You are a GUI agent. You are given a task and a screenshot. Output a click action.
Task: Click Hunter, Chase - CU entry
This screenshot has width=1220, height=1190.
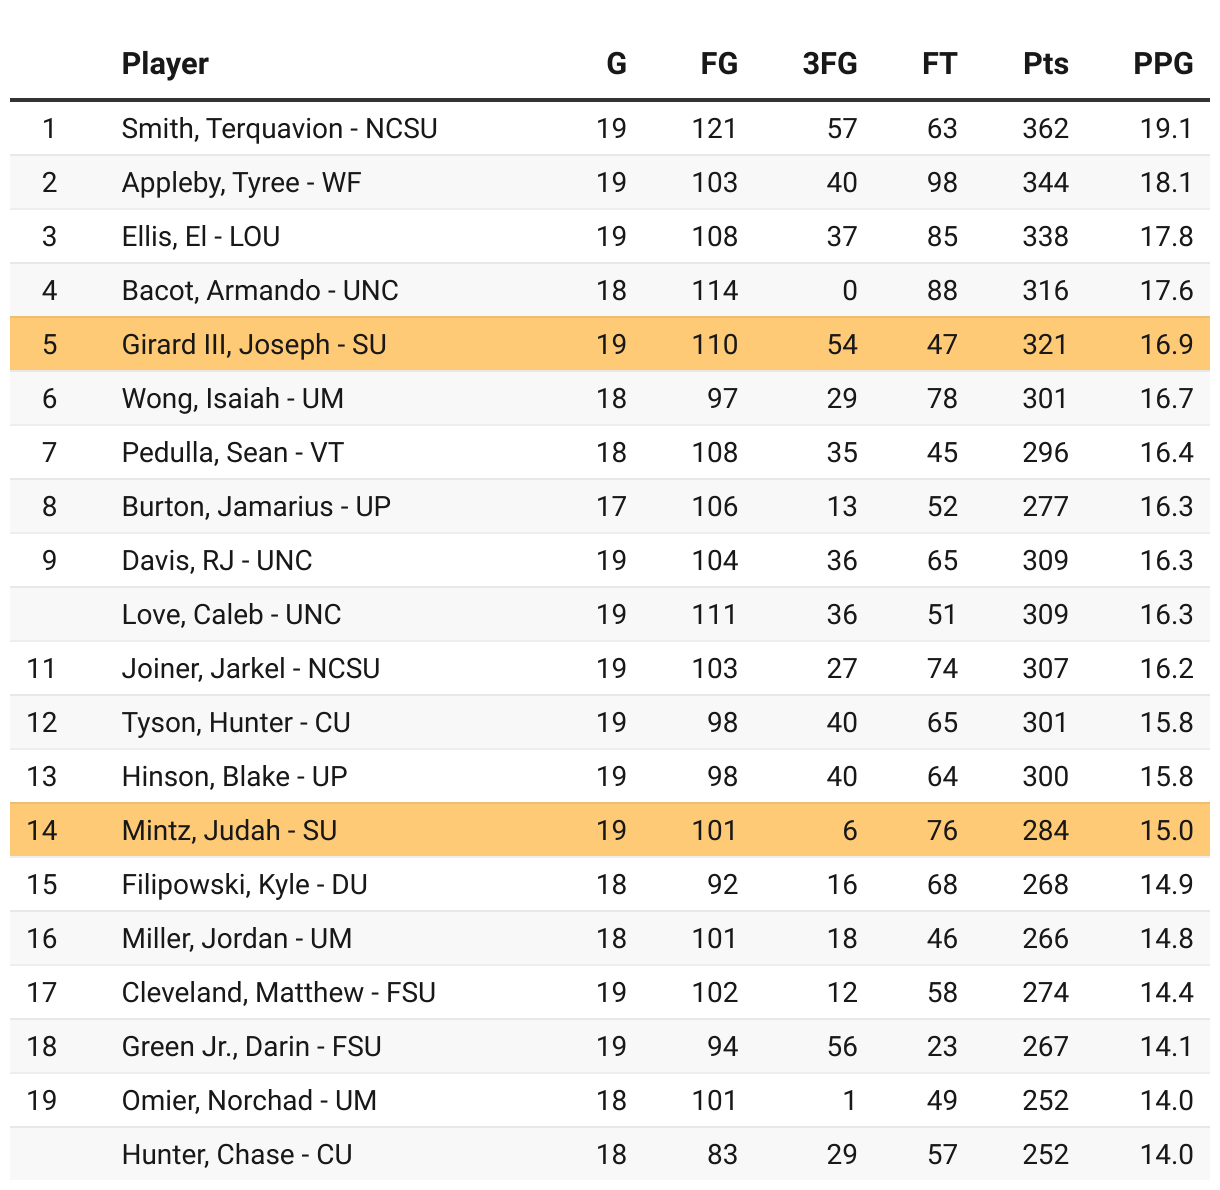[x=237, y=1155]
